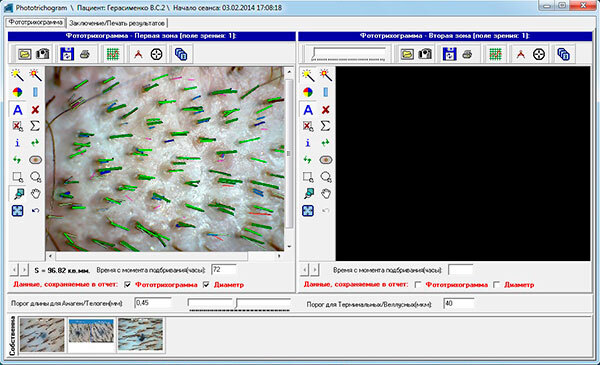Click scroll-right arrow of image horizontal scrollbar
The height and width of the screenshot is (365, 600).
tap(279, 256)
